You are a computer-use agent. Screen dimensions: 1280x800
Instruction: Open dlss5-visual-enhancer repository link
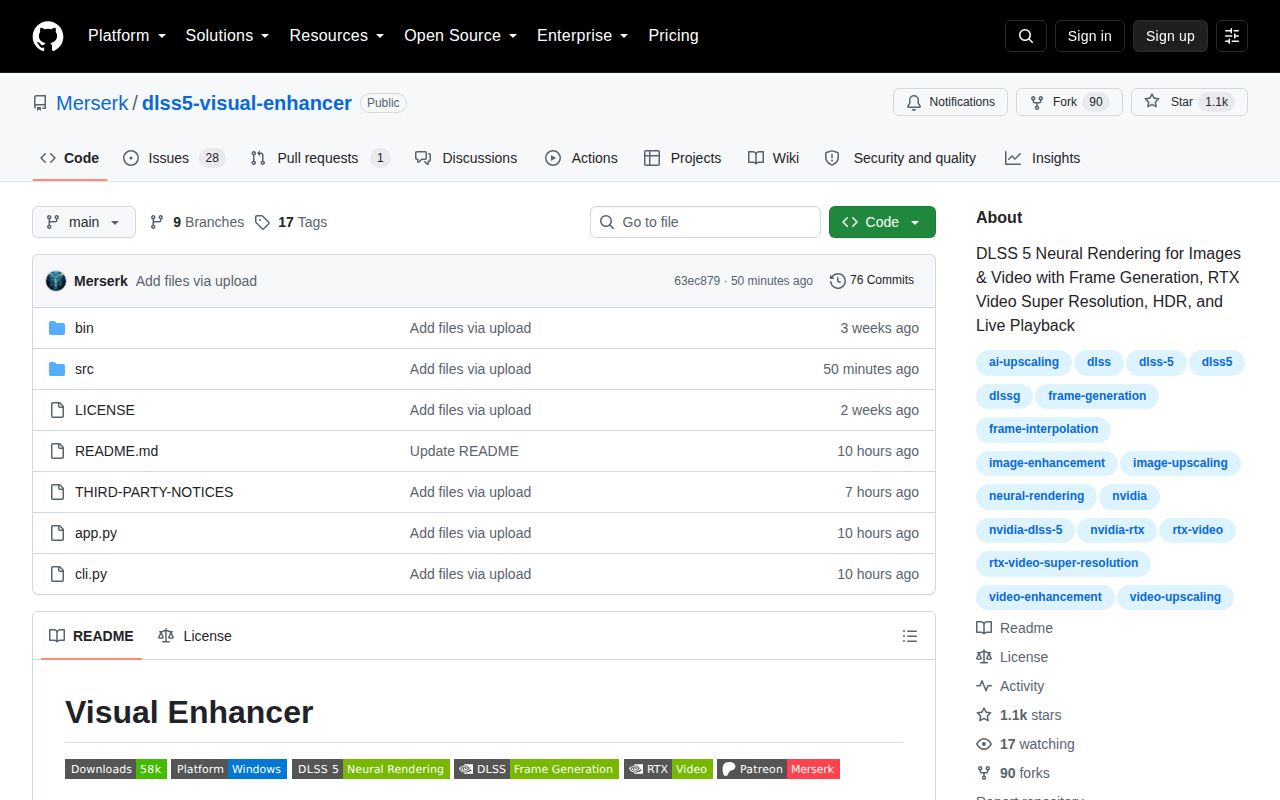point(247,103)
